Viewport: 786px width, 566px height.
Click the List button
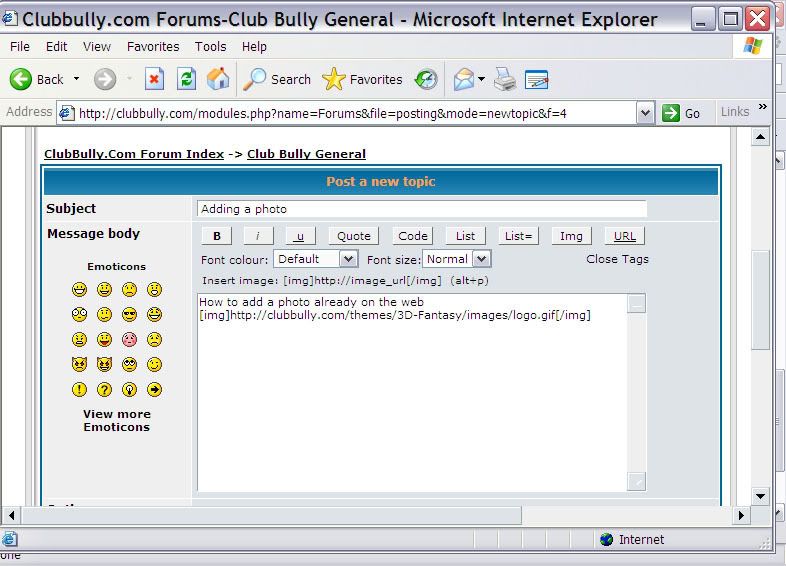click(x=465, y=236)
